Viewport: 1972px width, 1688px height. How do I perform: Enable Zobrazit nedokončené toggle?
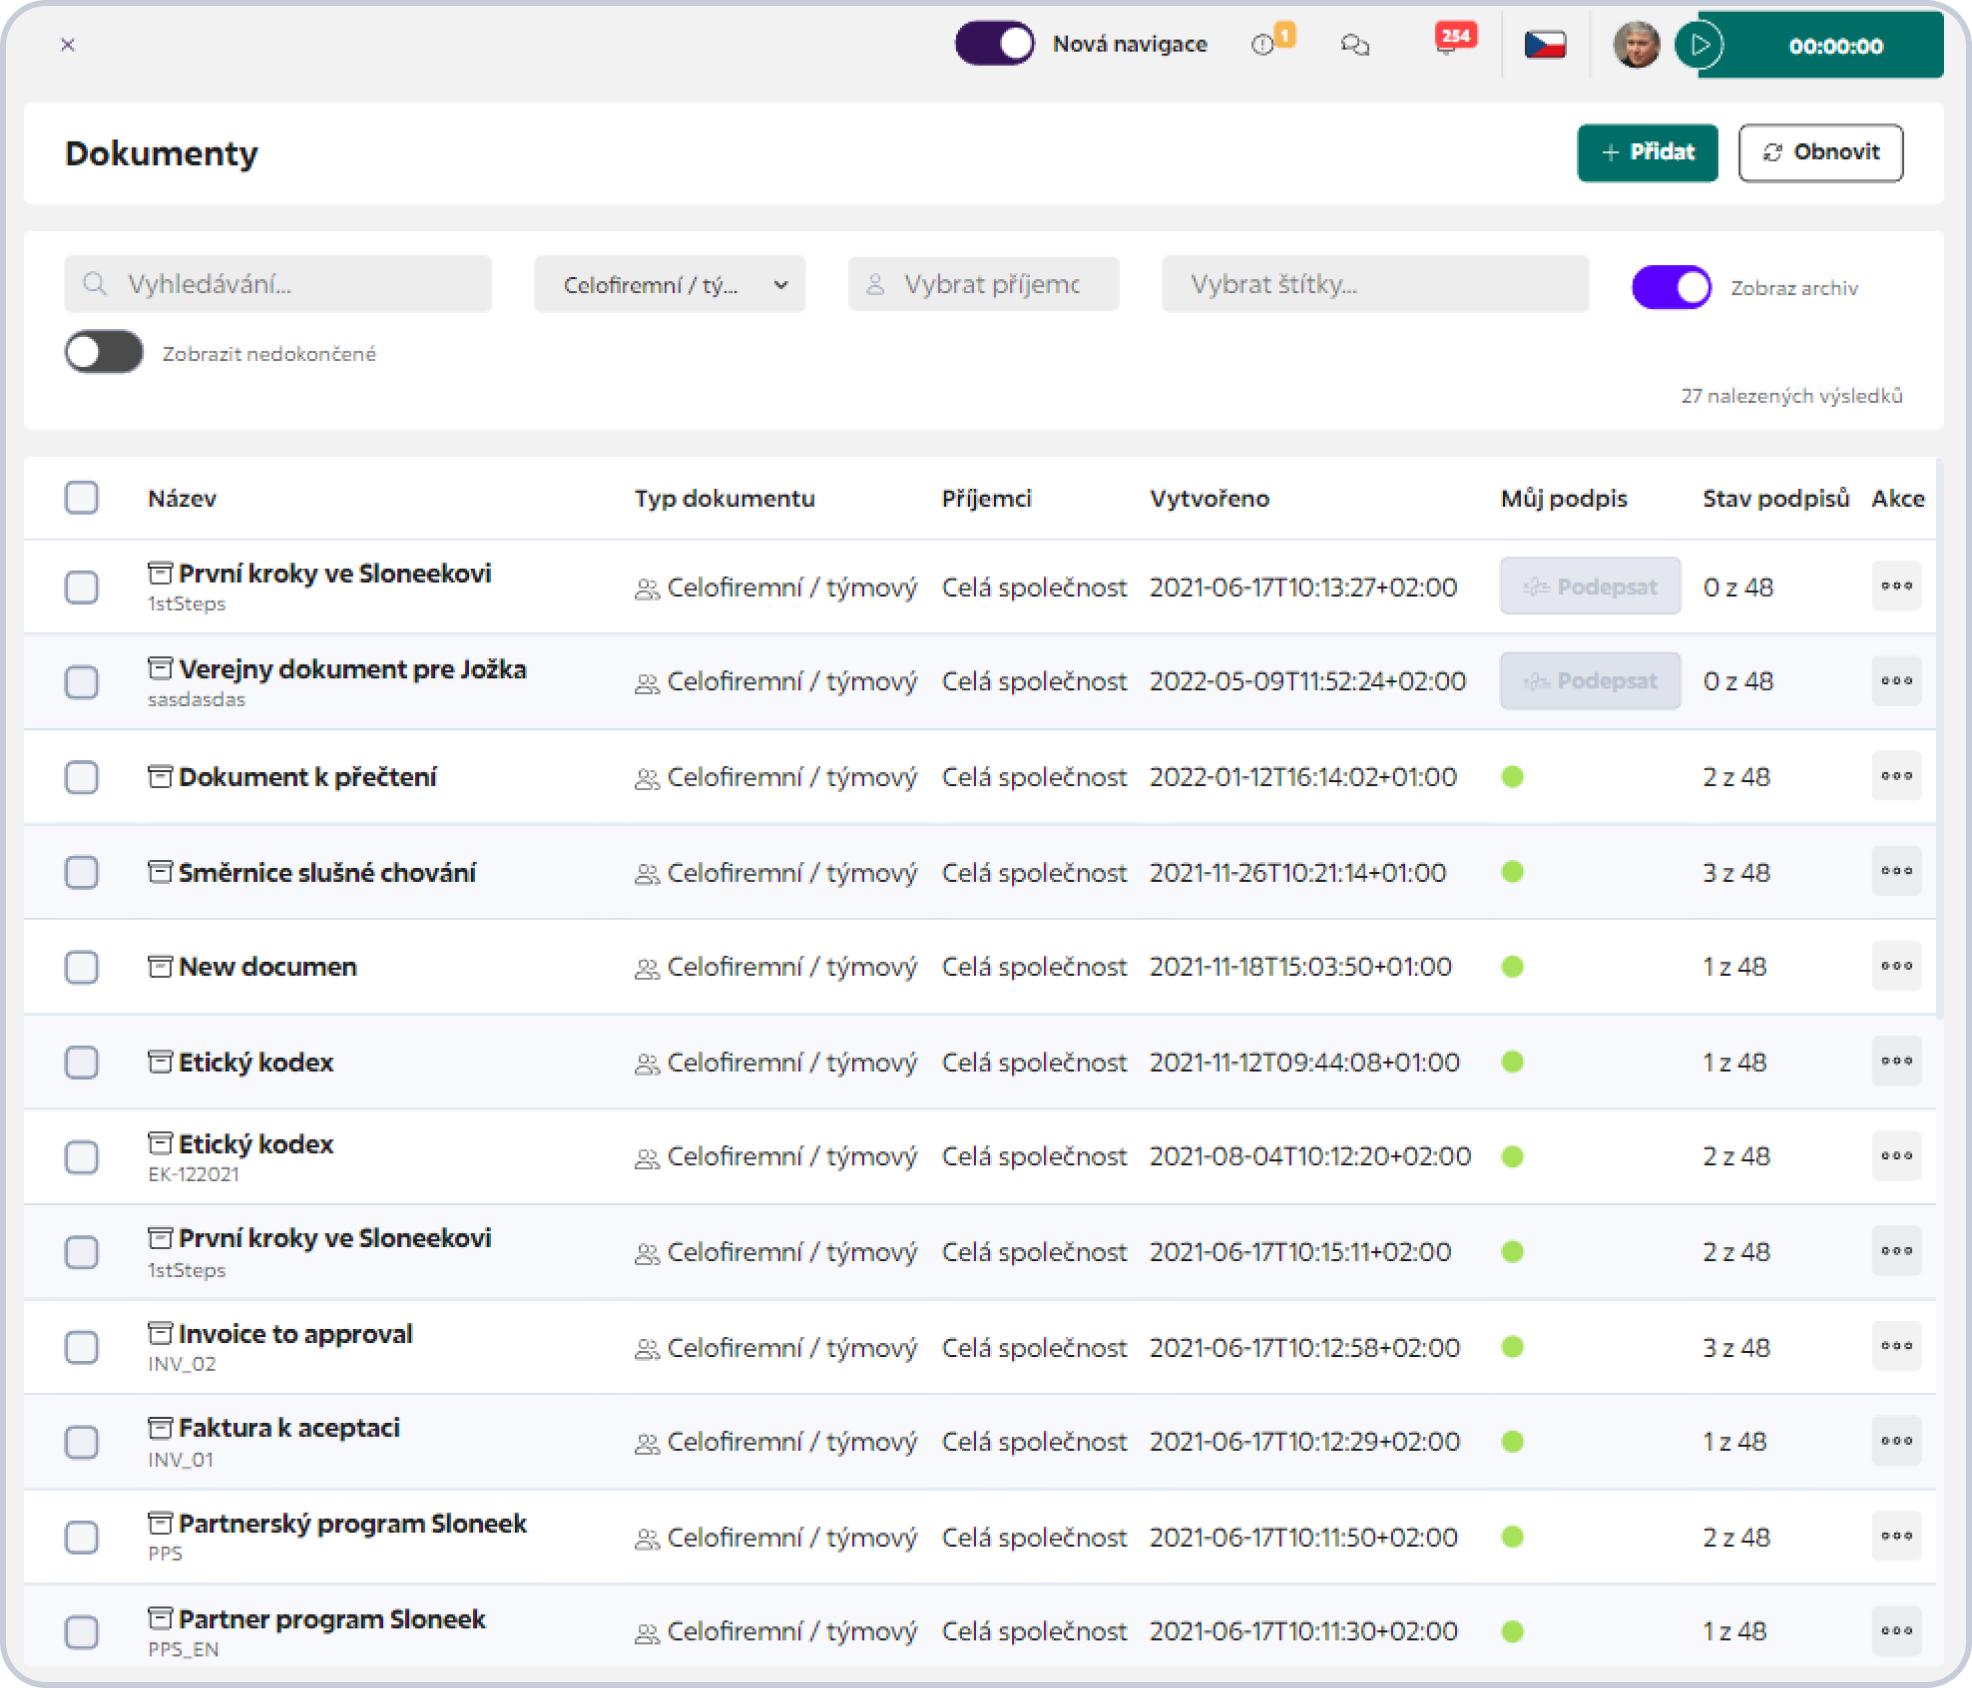tap(104, 353)
